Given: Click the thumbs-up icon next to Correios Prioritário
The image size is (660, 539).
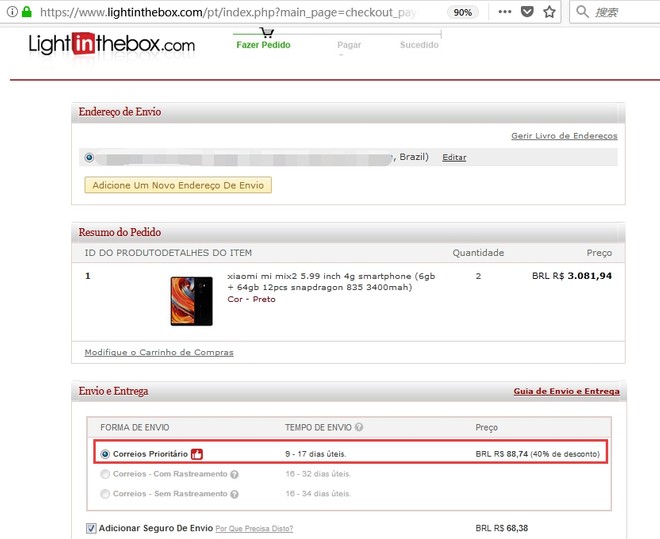Looking at the screenshot, I should [x=197, y=454].
